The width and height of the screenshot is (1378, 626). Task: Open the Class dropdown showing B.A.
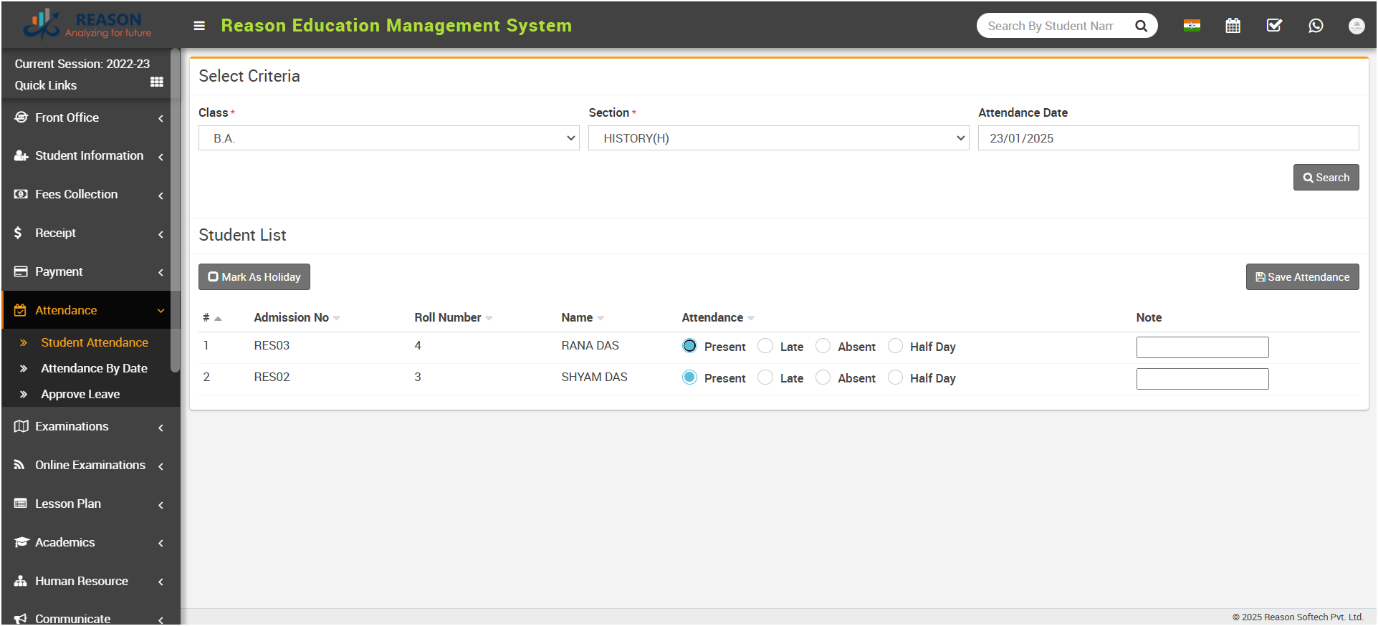pyautogui.click(x=389, y=138)
